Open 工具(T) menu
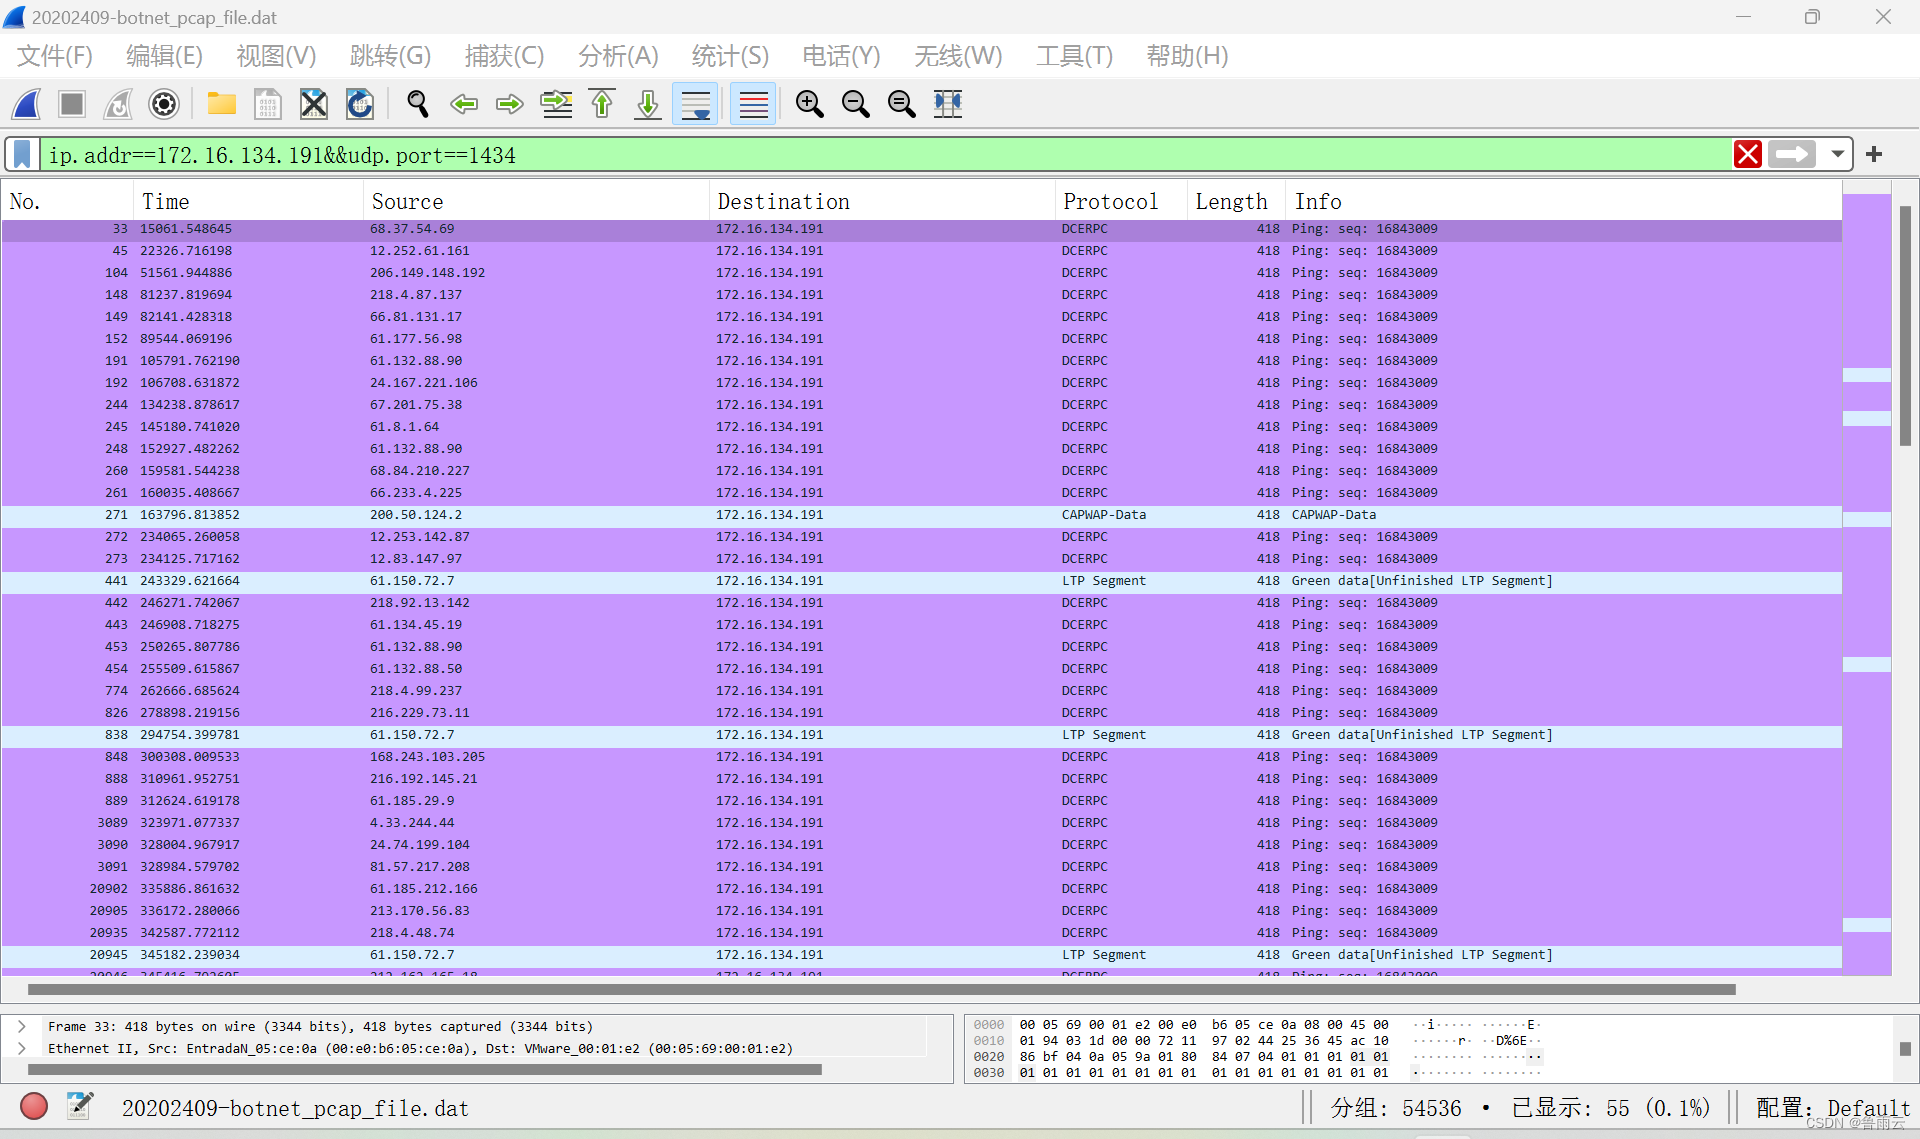The width and height of the screenshot is (1920, 1139). tap(1074, 56)
